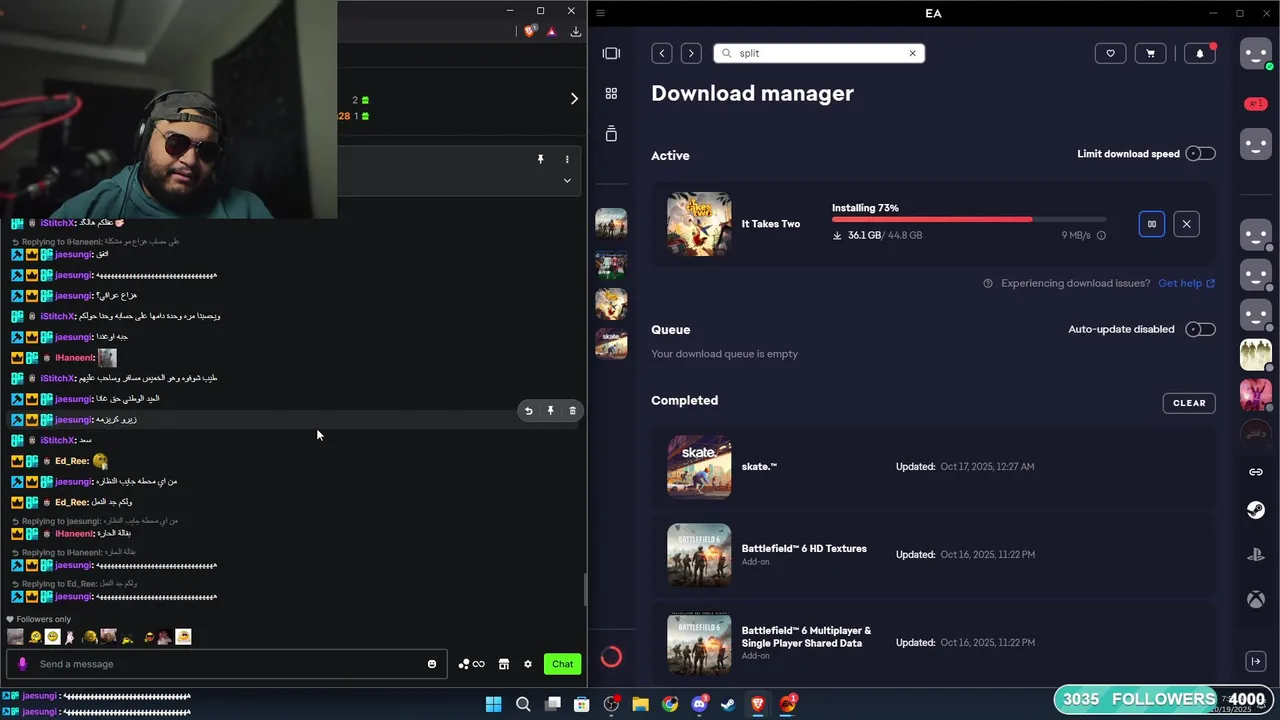
Task: Click the 'Battlefield™ 6 HD Textures' title
Action: [804, 548]
